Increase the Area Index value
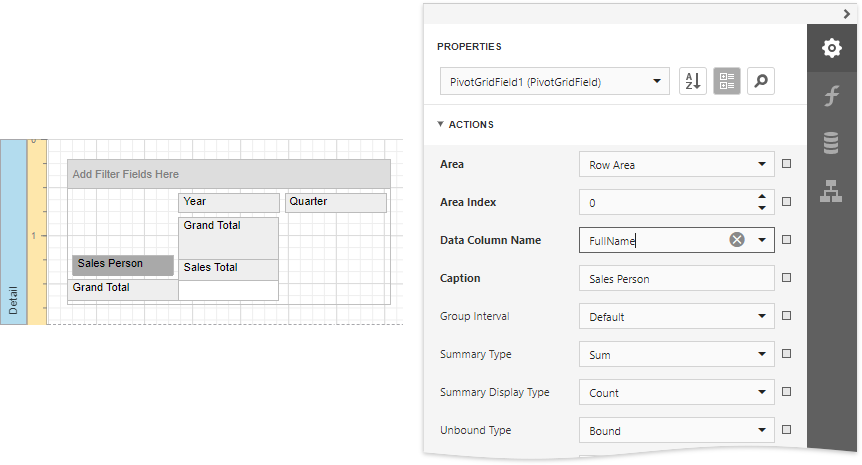 tap(762, 197)
